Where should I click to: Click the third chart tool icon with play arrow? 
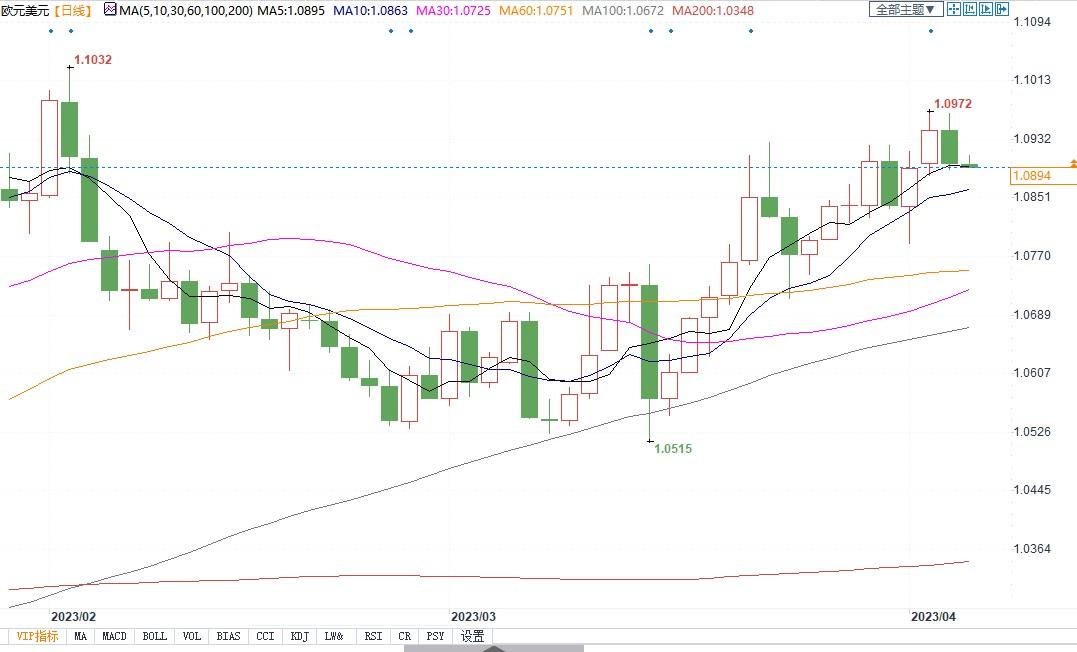[986, 10]
